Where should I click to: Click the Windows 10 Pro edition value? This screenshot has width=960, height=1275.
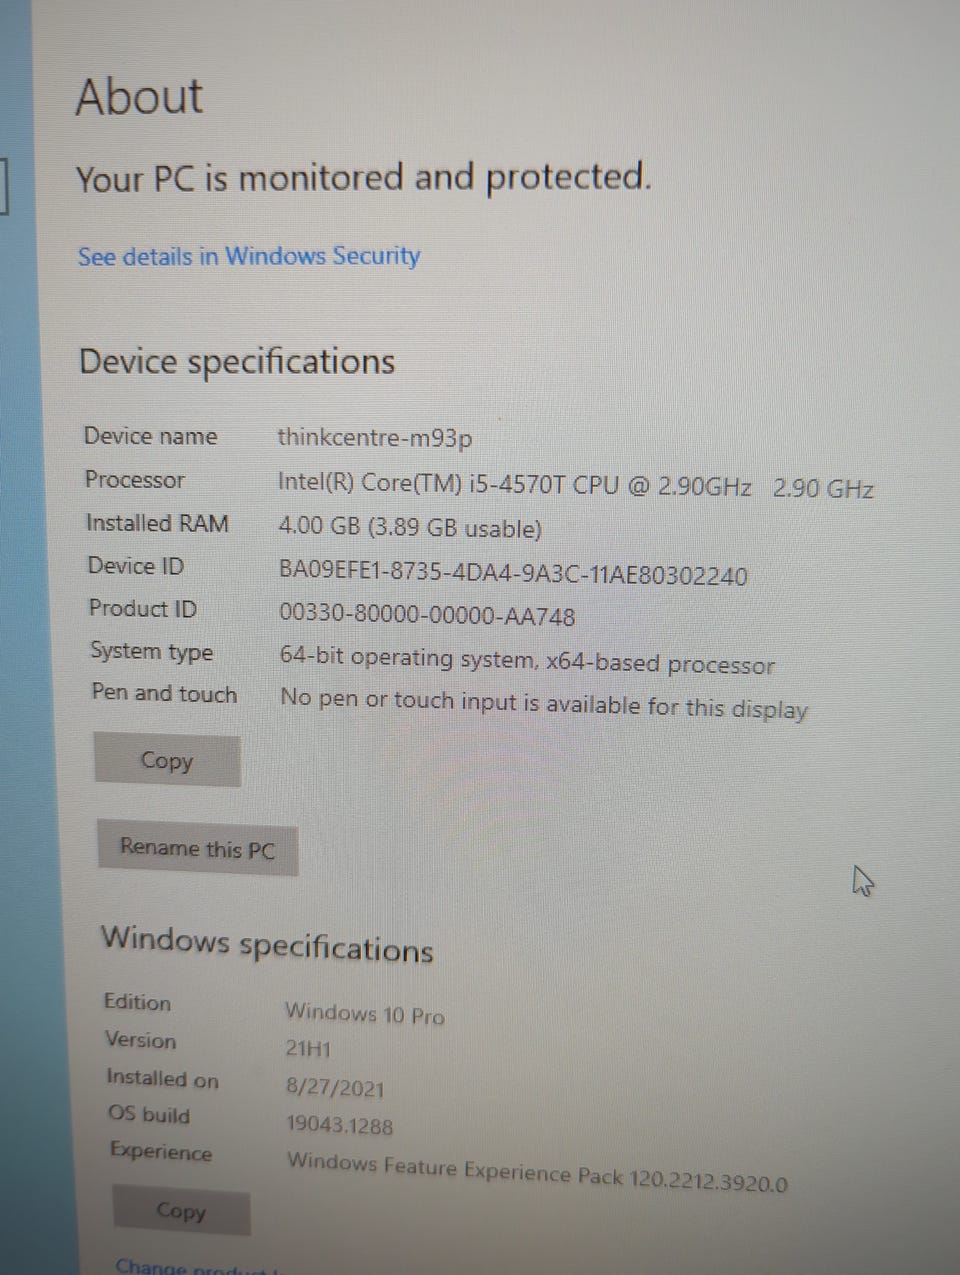pyautogui.click(x=365, y=1013)
